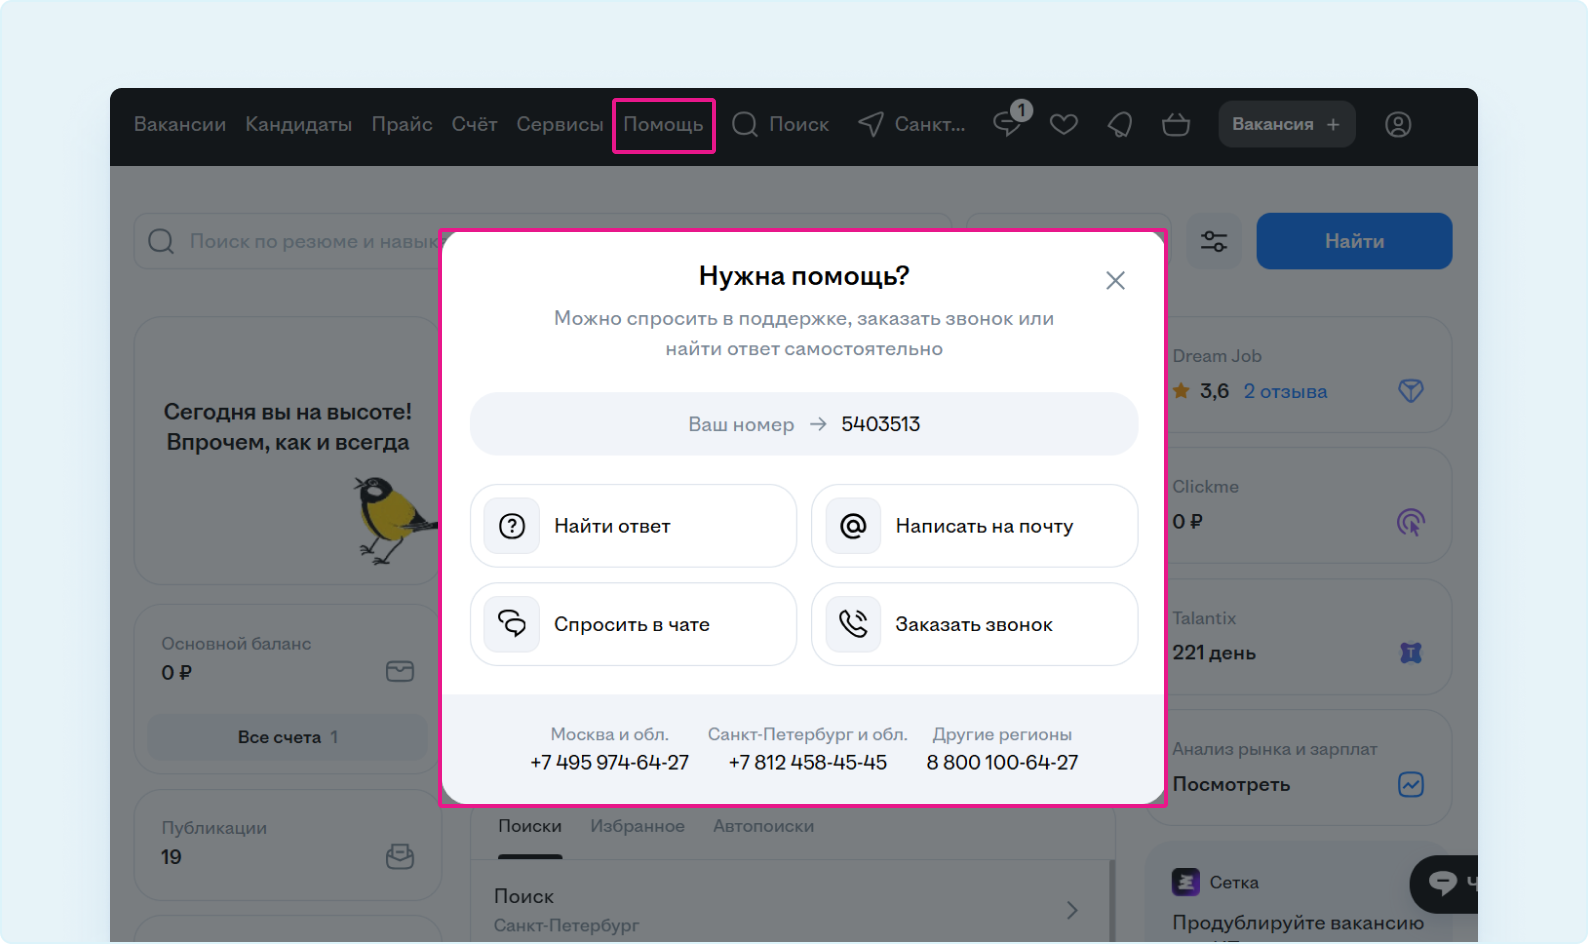
Task: Switch to the Автопоиски tab
Action: tap(763, 826)
